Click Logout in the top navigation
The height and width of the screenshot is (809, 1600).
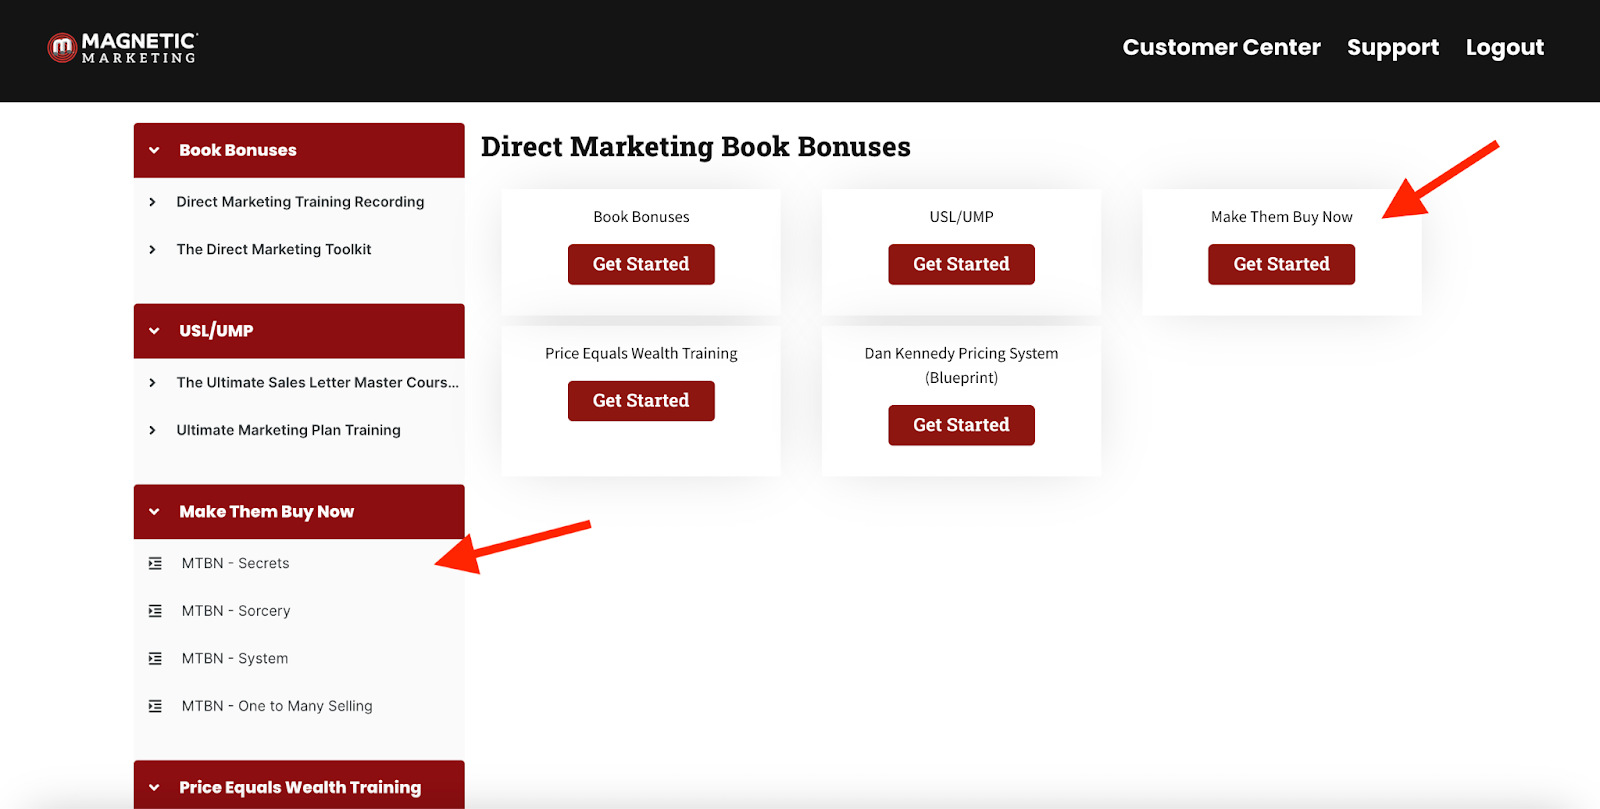pos(1505,48)
